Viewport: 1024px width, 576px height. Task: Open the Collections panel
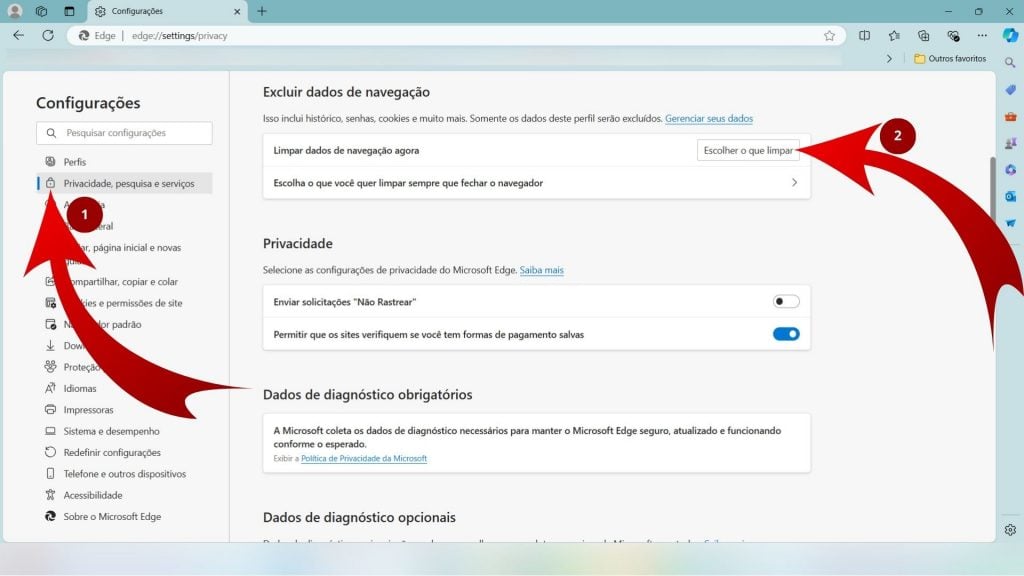[925, 36]
